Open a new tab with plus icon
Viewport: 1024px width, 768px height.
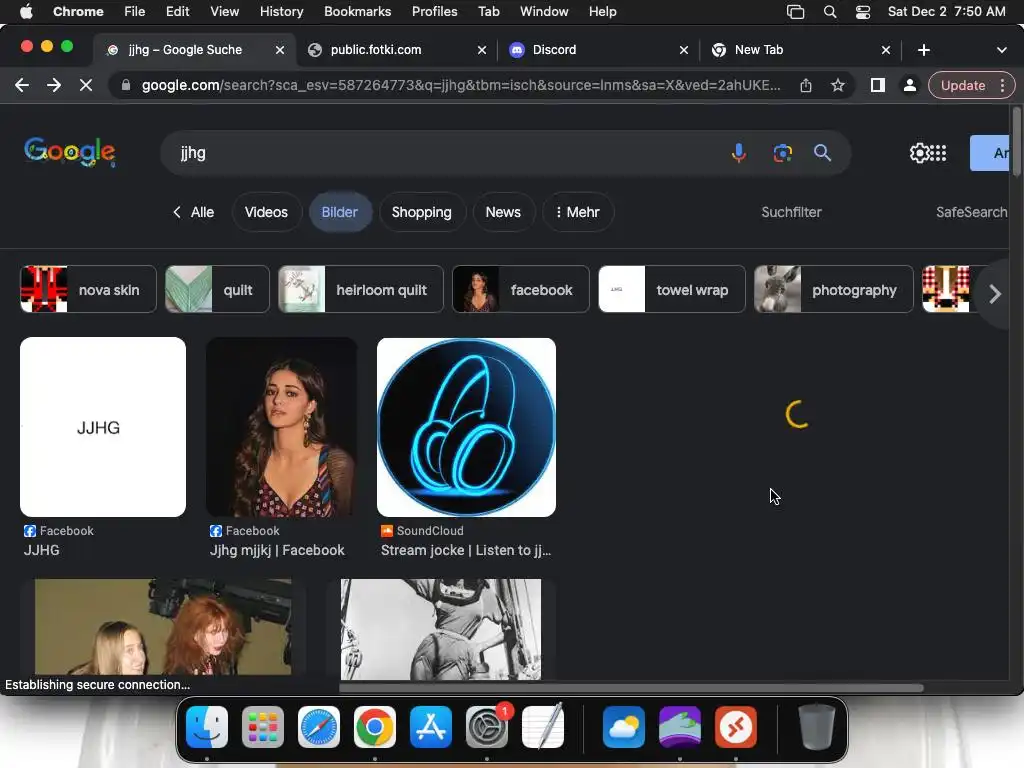point(923,50)
